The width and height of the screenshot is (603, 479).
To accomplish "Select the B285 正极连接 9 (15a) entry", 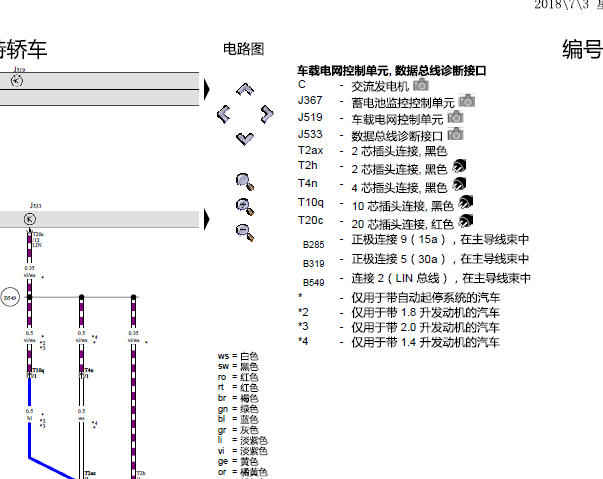I will 416,241.
